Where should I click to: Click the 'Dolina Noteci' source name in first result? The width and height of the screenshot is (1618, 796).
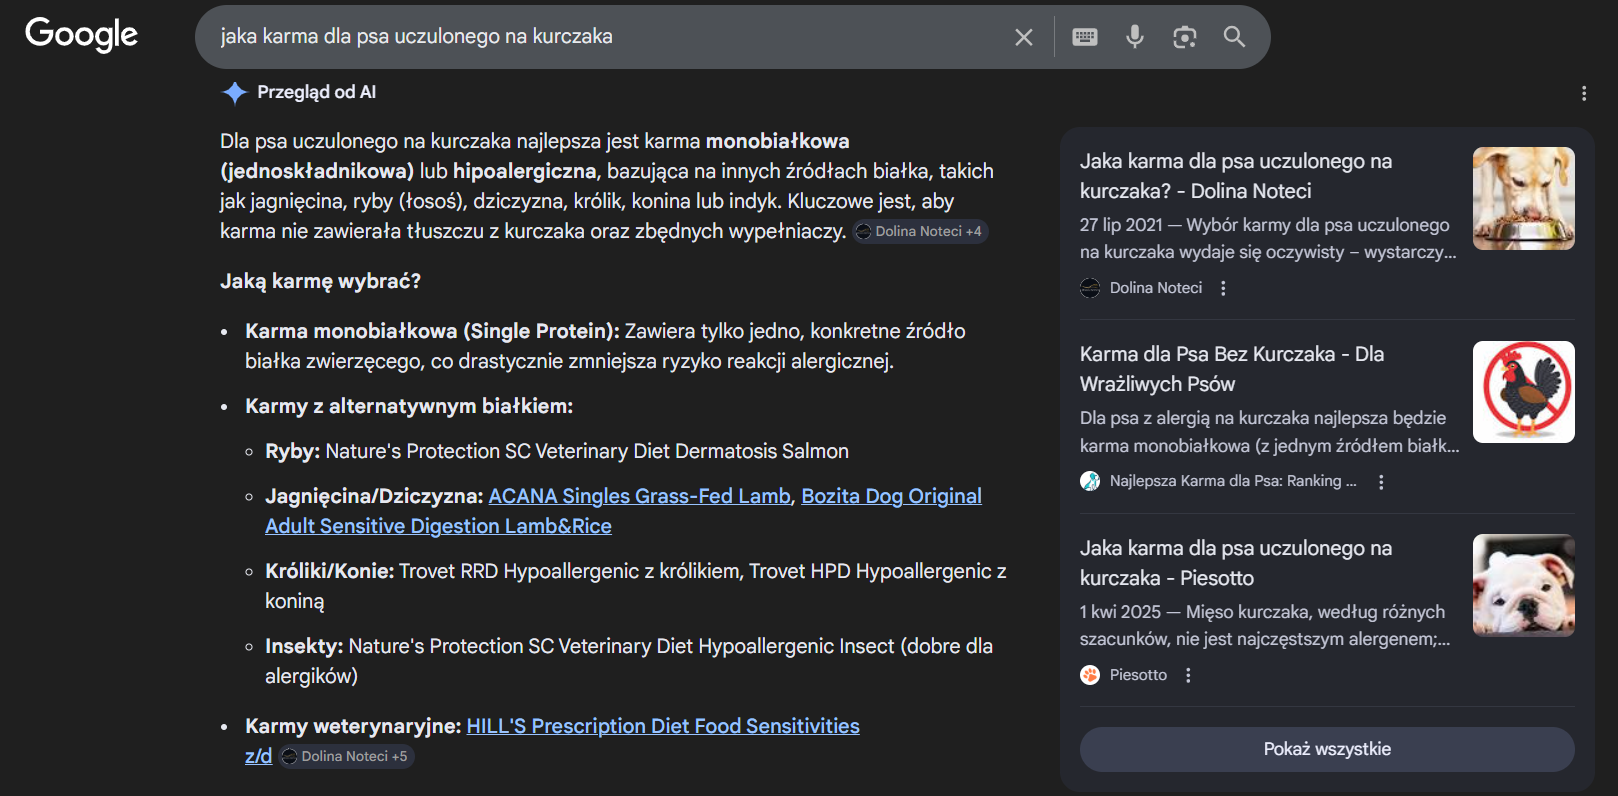1156,288
